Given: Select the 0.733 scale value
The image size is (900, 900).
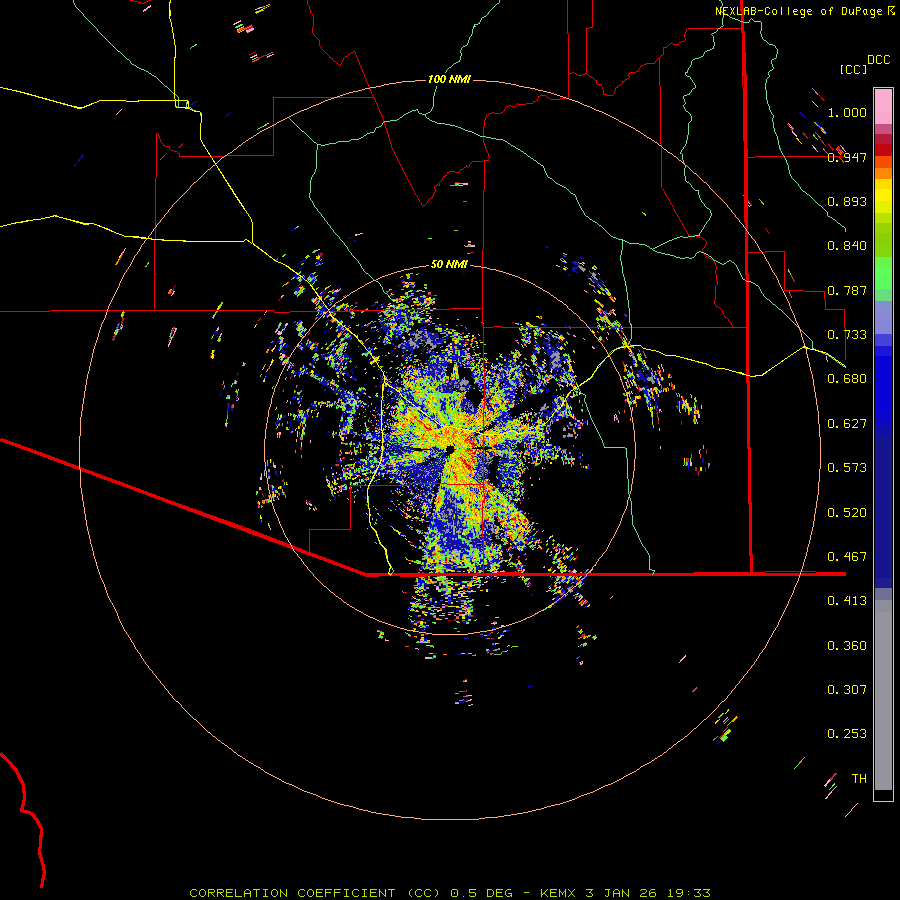Looking at the screenshot, I should click(847, 335).
